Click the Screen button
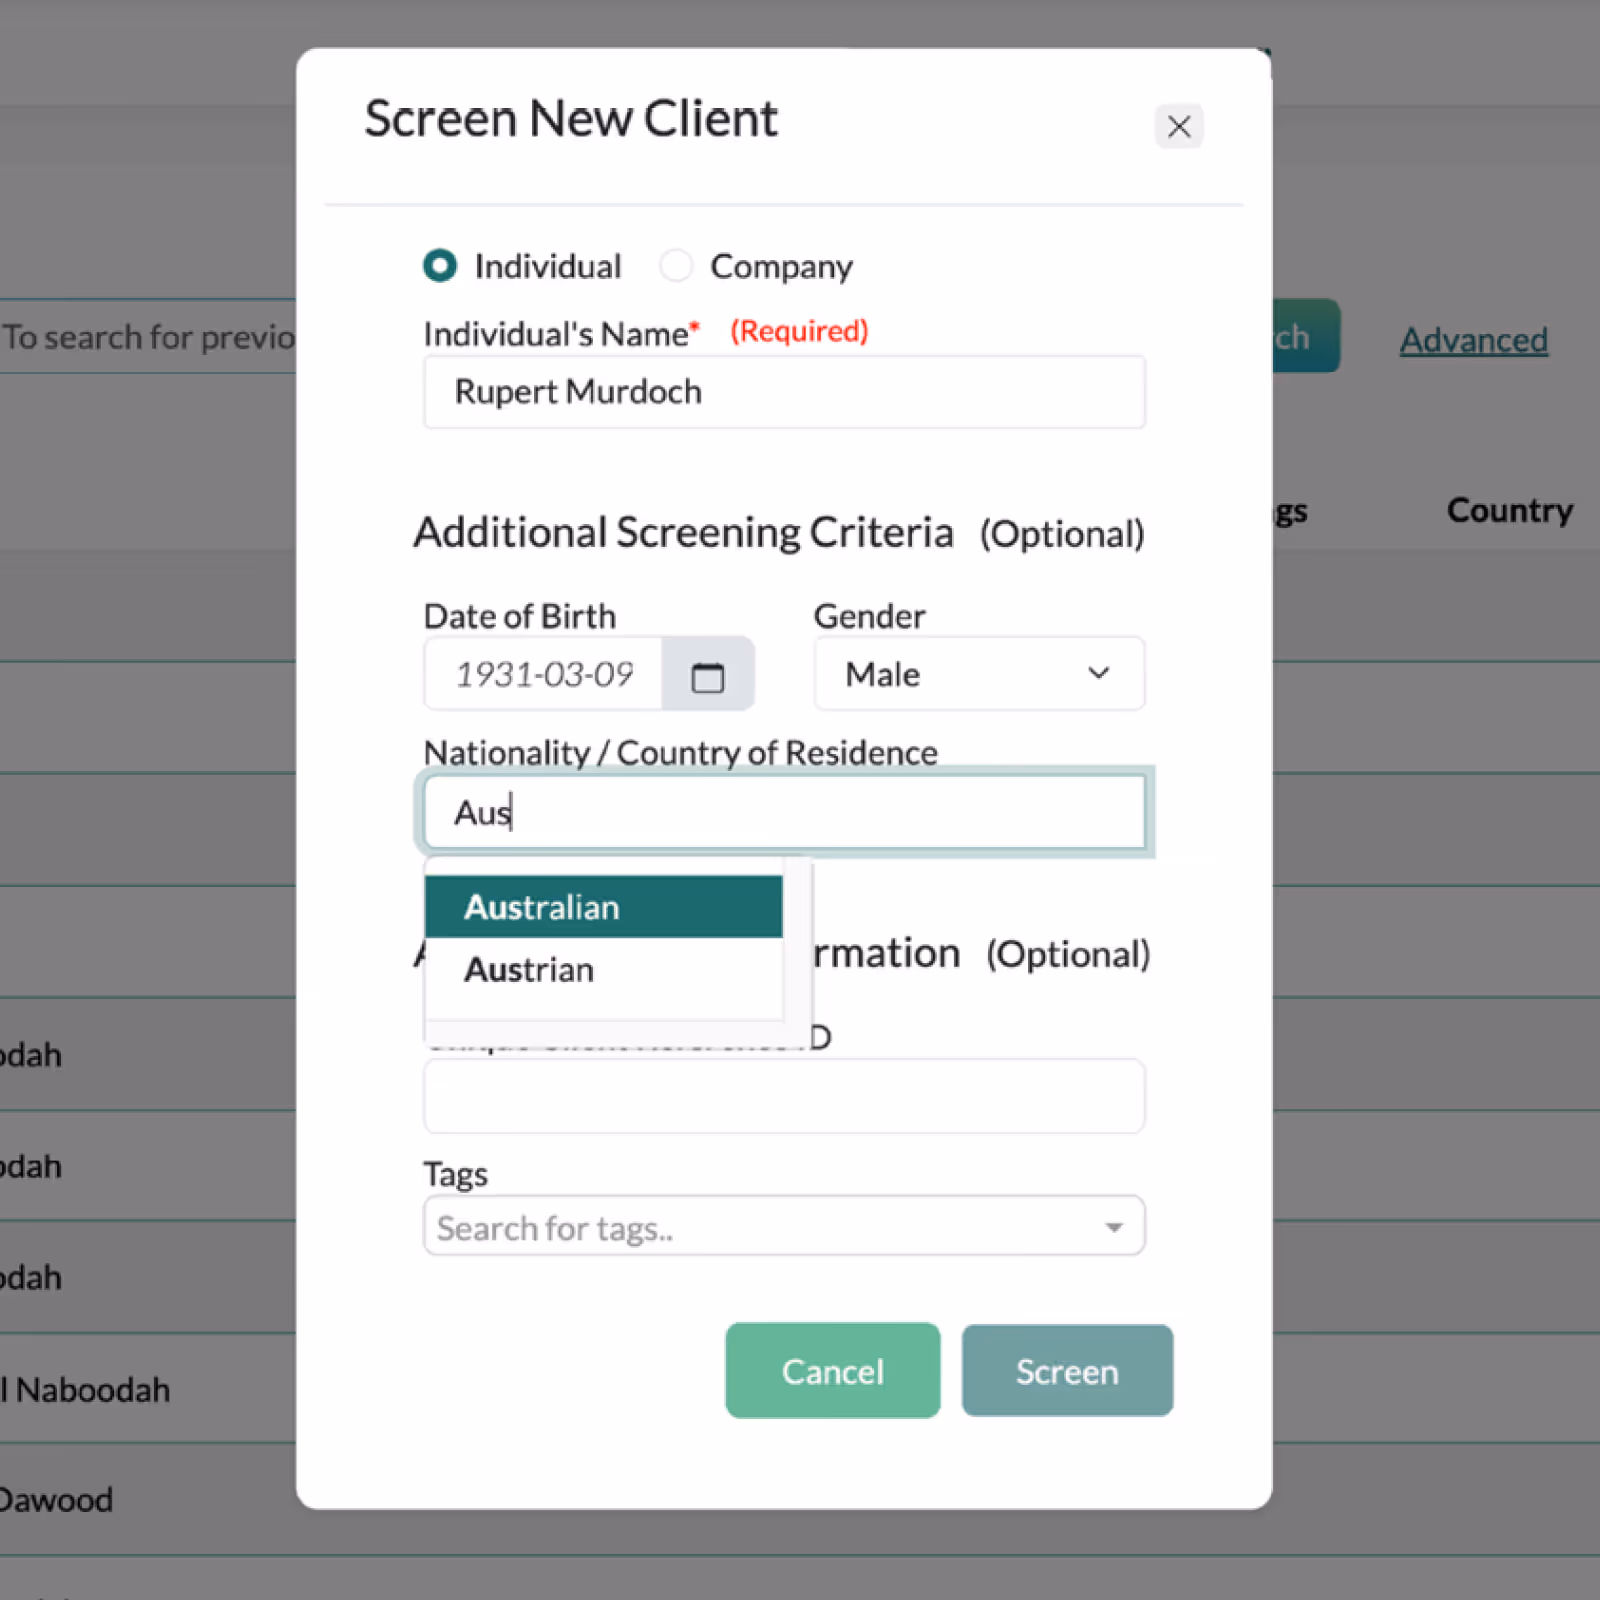The height and width of the screenshot is (1600, 1600). [x=1067, y=1371]
